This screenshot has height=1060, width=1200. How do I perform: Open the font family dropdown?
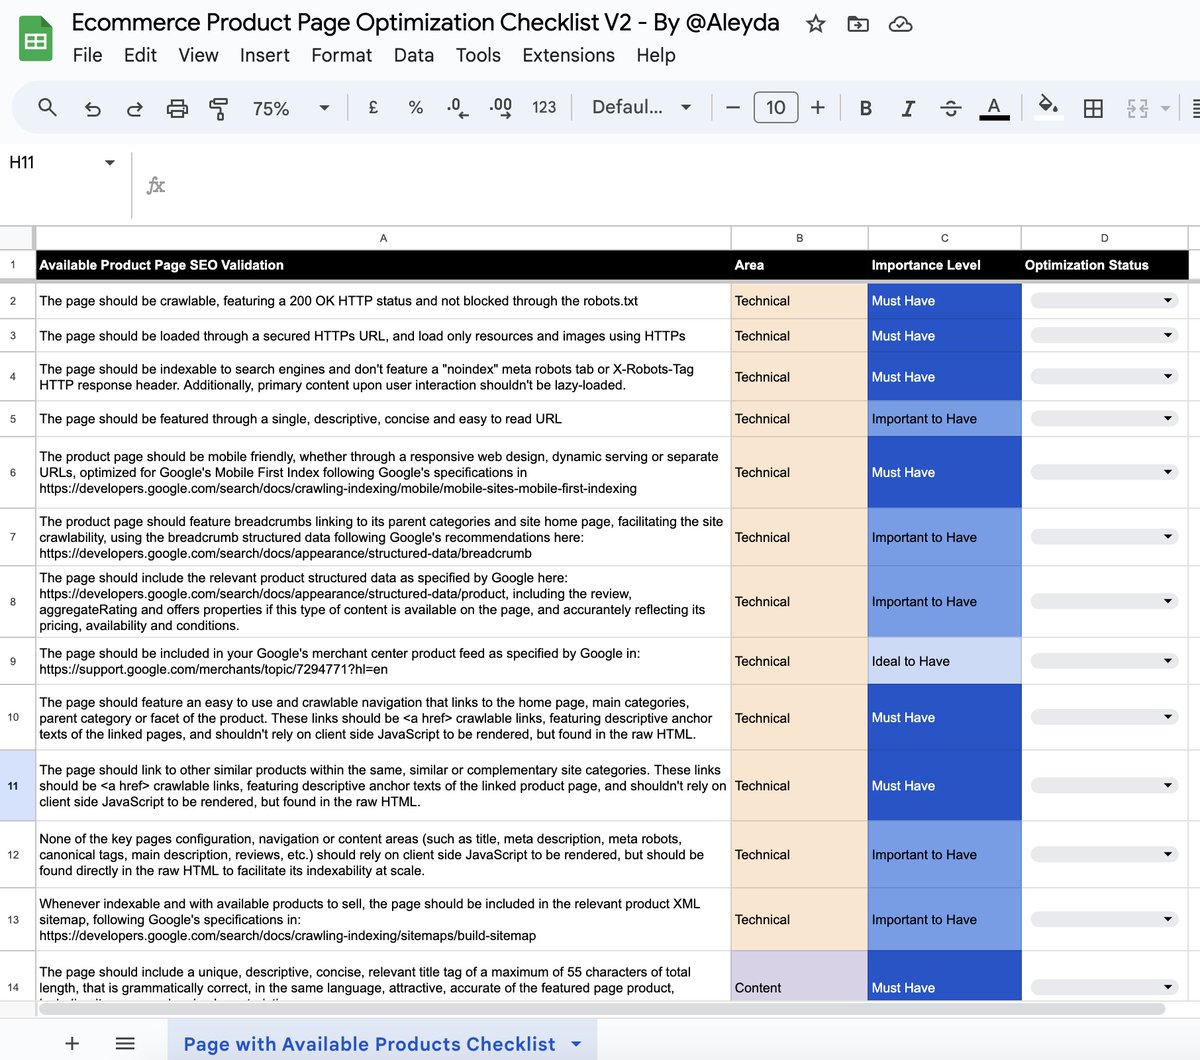[640, 108]
